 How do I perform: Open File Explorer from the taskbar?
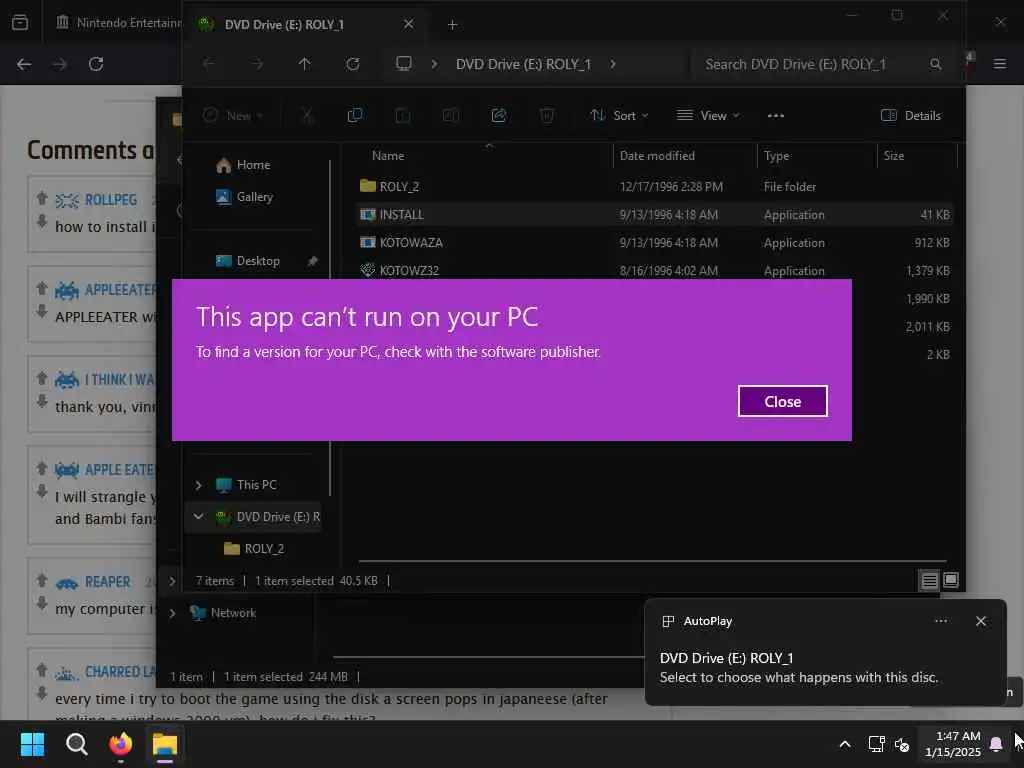coord(165,744)
